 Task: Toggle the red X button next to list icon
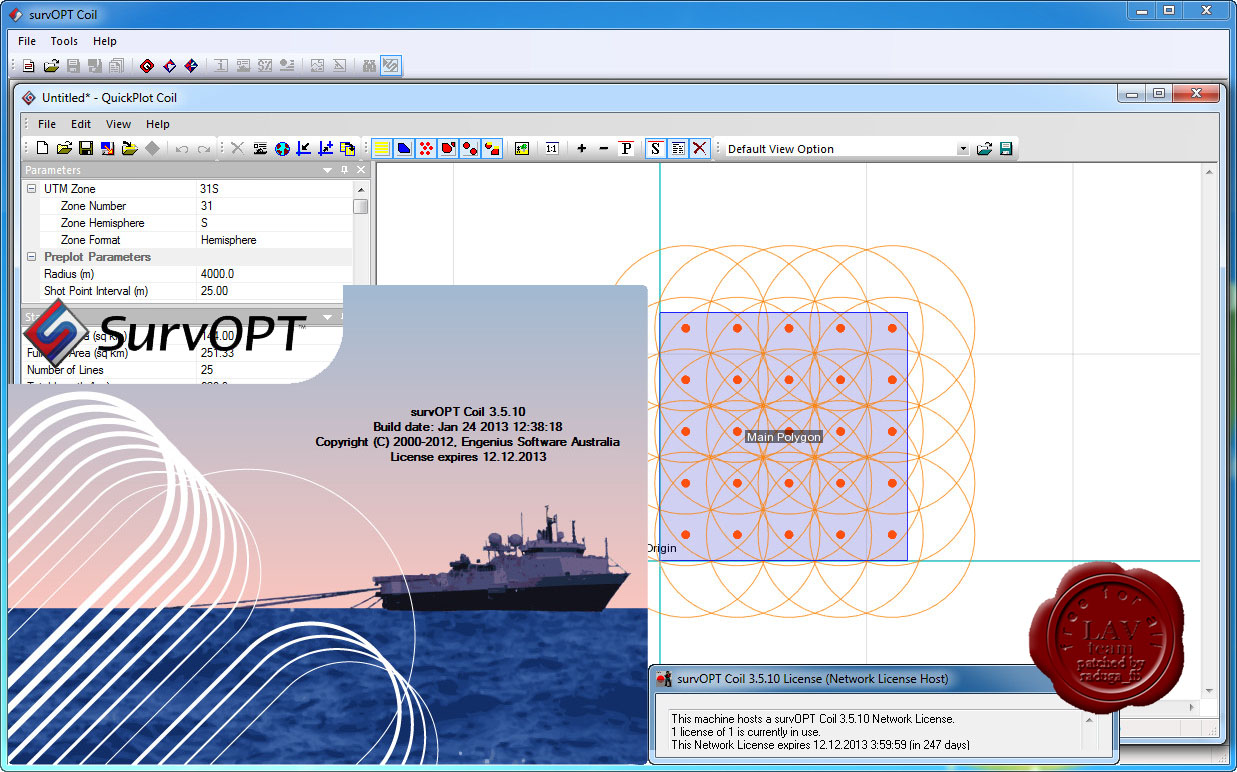tap(700, 149)
